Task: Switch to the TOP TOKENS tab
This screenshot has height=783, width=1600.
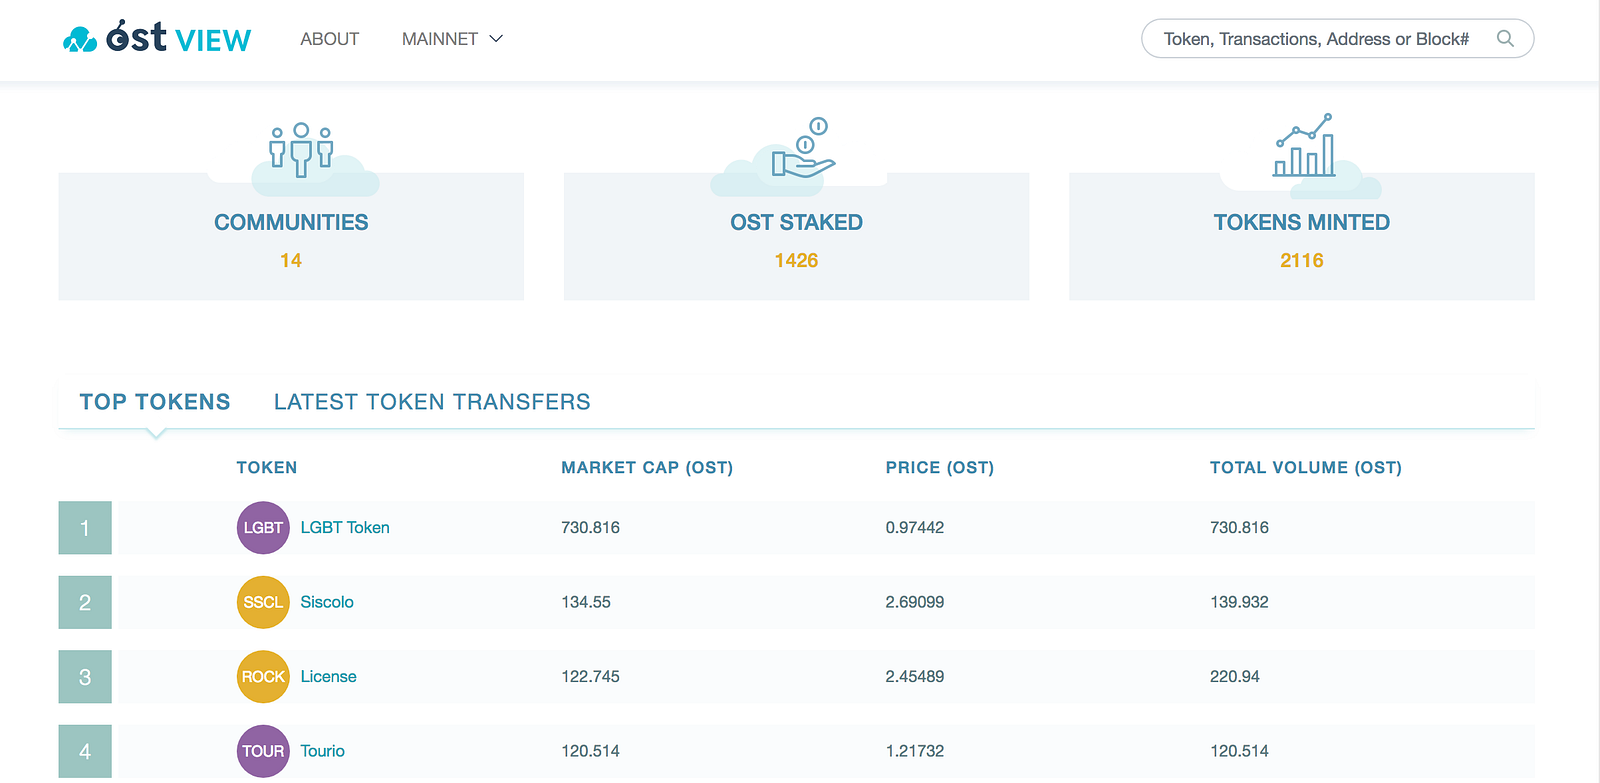Action: tap(155, 402)
